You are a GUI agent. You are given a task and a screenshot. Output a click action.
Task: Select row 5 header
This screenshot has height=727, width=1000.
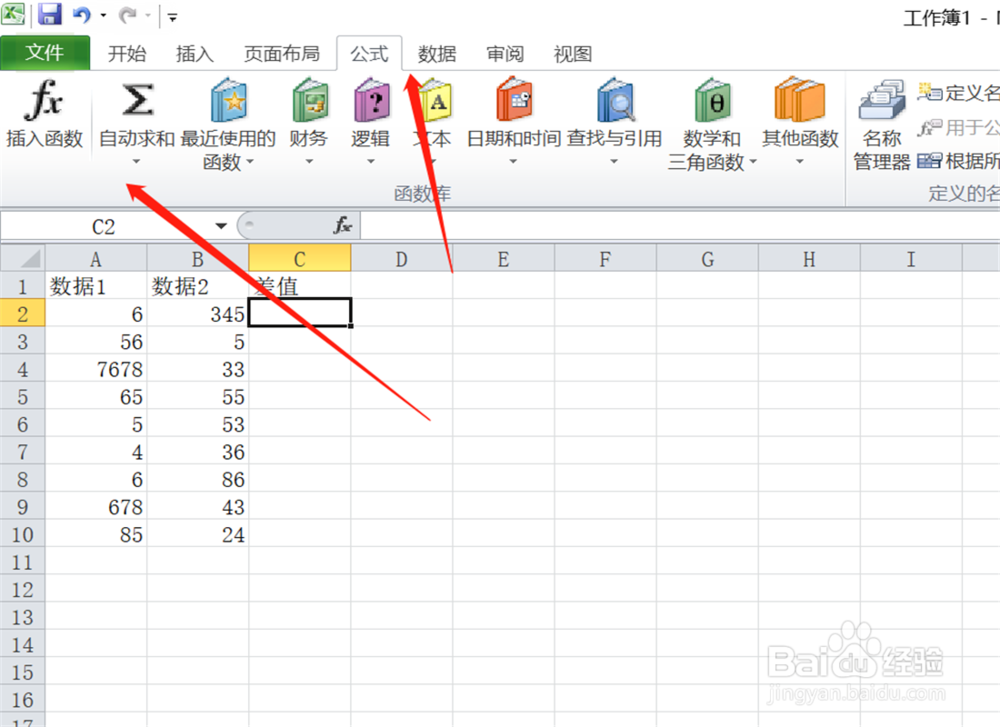pyautogui.click(x=22, y=397)
